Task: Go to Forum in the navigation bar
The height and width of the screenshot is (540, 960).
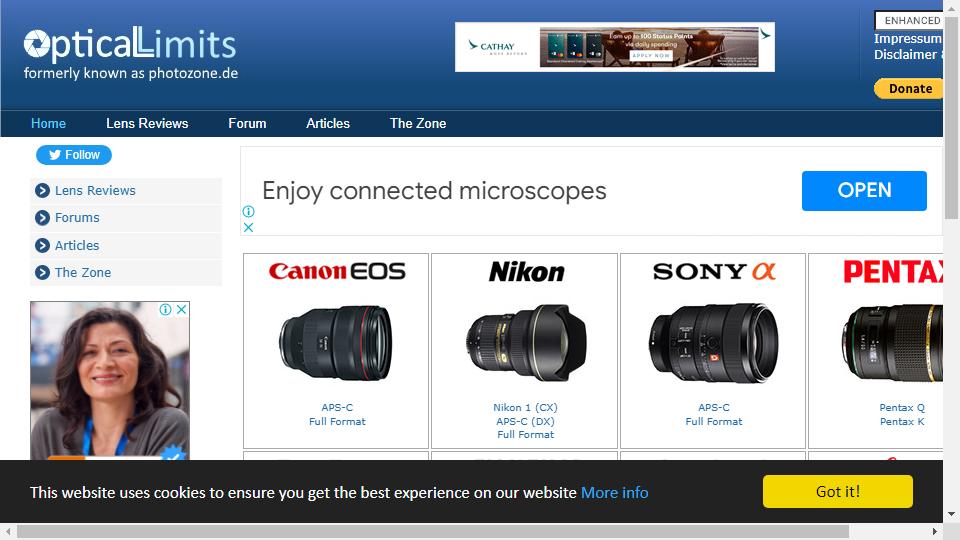Action: tap(247, 124)
